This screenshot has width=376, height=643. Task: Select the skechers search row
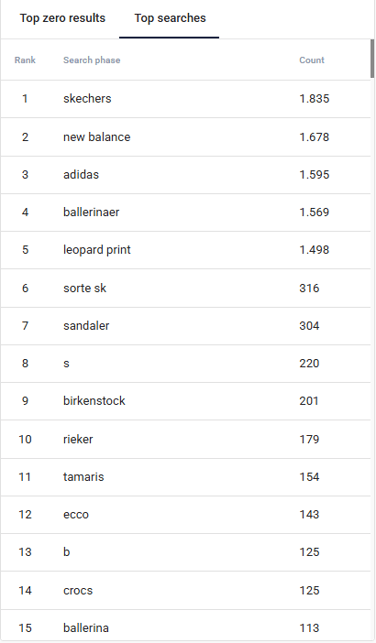coord(185,99)
